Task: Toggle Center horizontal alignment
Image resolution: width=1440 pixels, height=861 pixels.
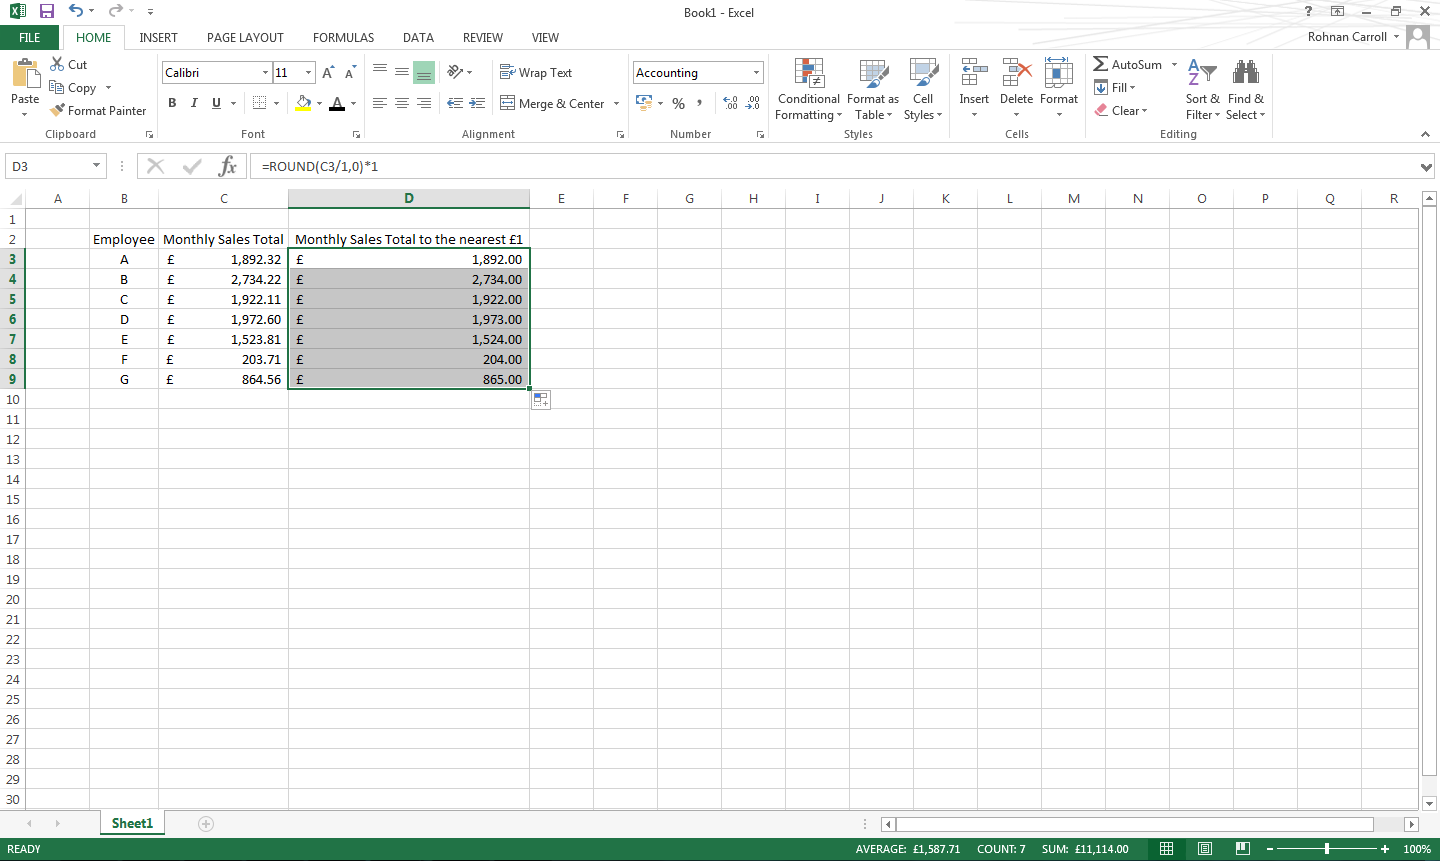Action: pos(402,103)
